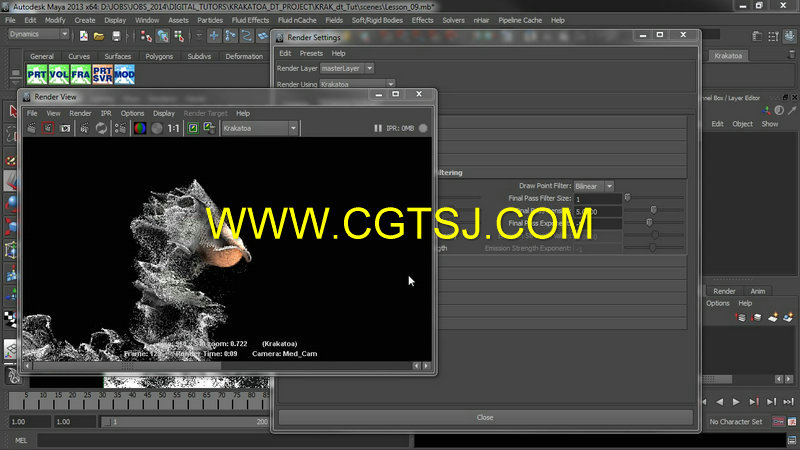Select by object type mode icon
800x450 pixels.
(163, 36)
